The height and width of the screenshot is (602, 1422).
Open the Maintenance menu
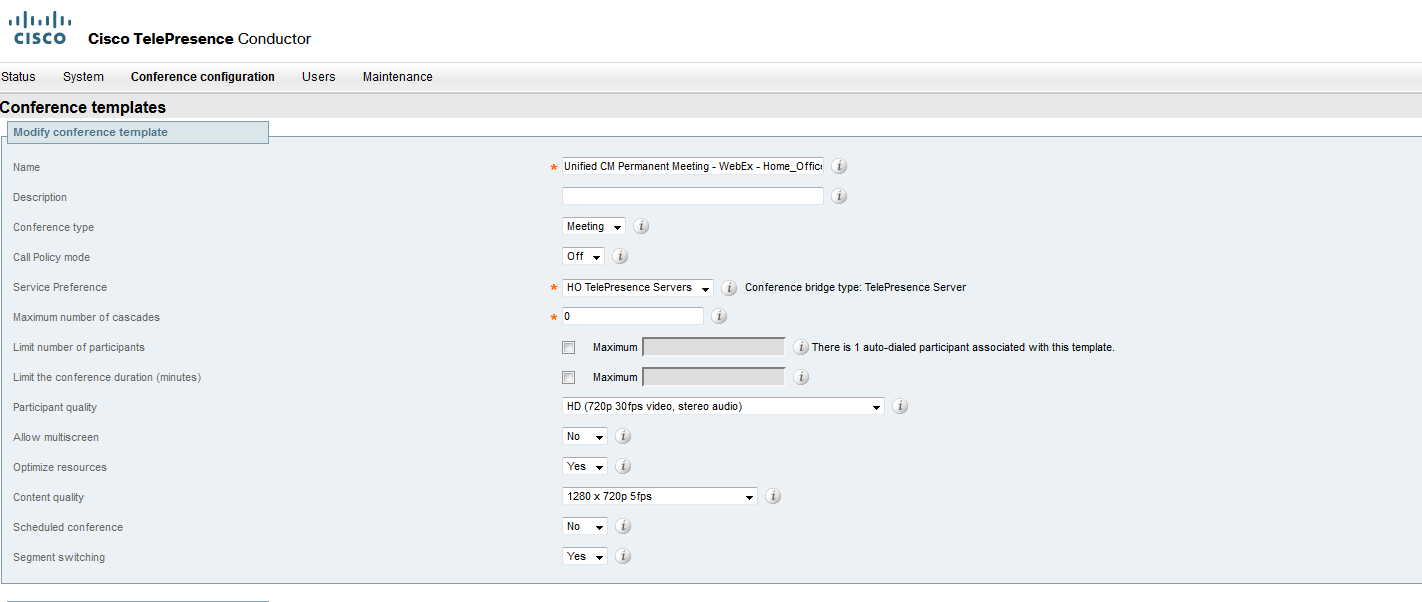click(398, 77)
